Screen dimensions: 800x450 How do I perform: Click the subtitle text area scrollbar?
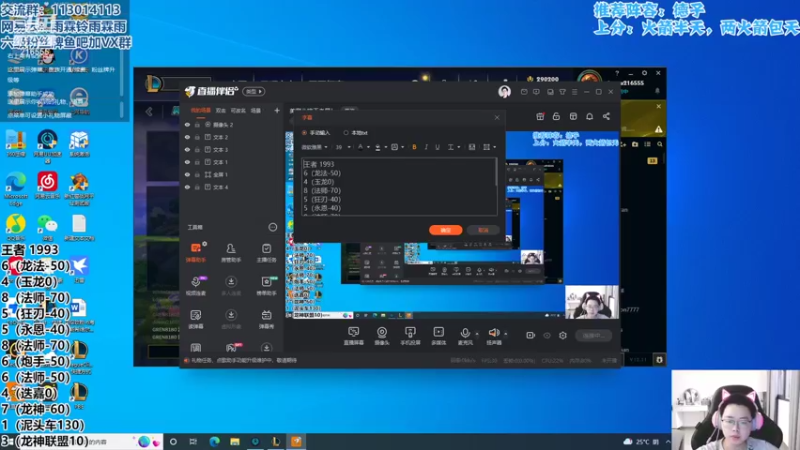click(x=496, y=172)
